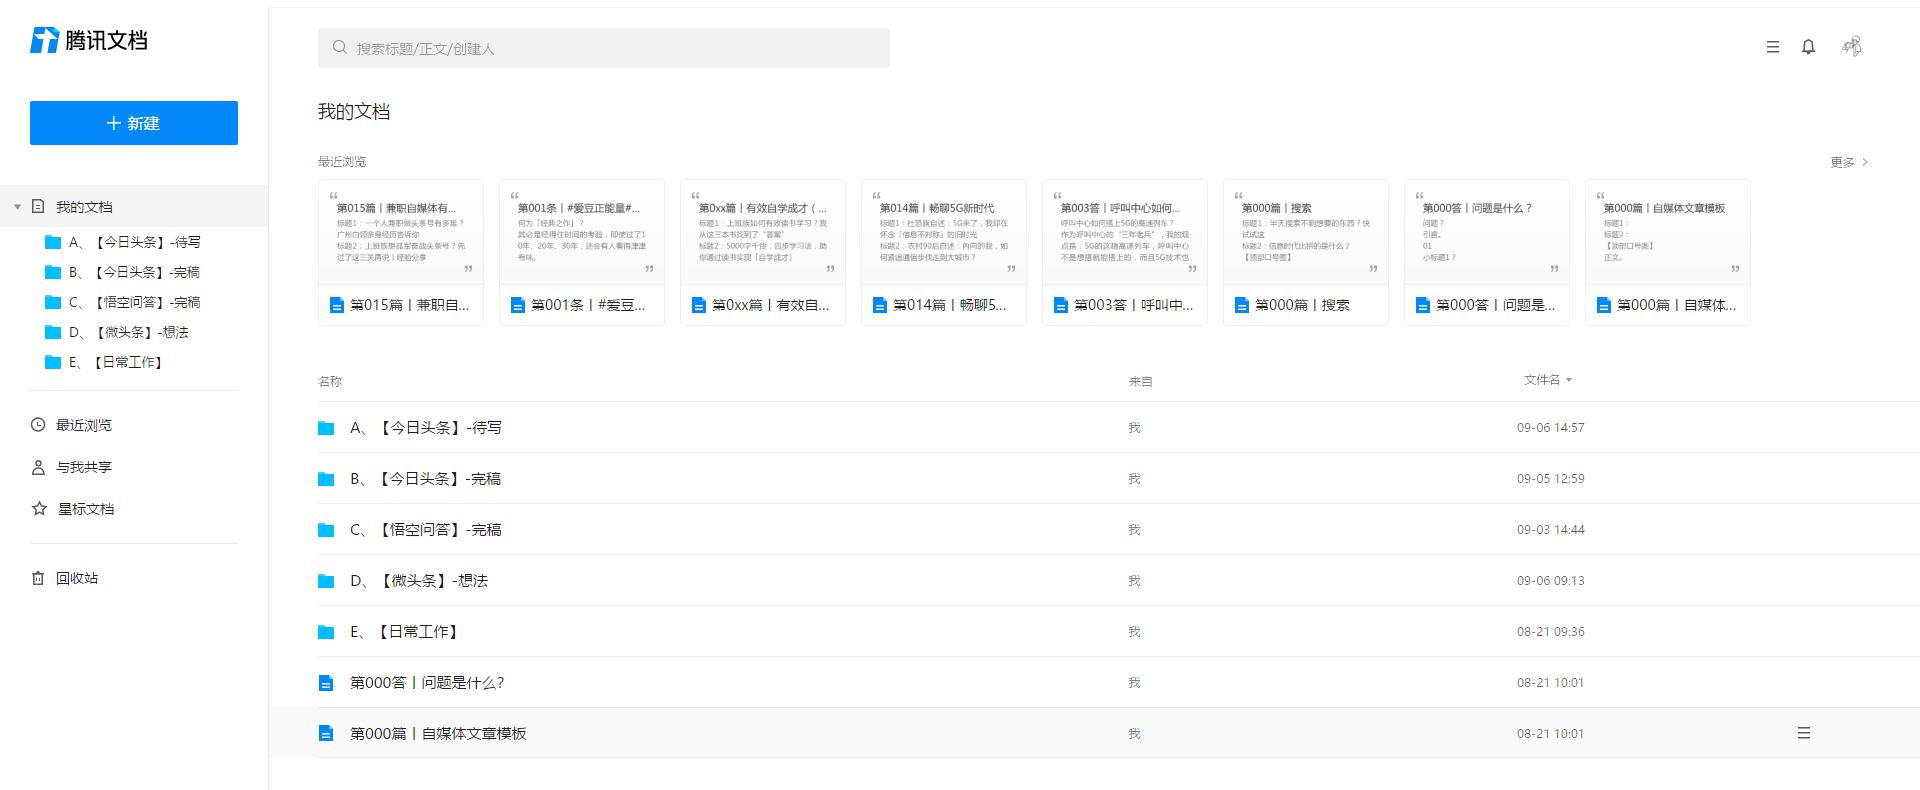
Task: Open sidebar folder E、【日常工作】
Action: point(104,362)
